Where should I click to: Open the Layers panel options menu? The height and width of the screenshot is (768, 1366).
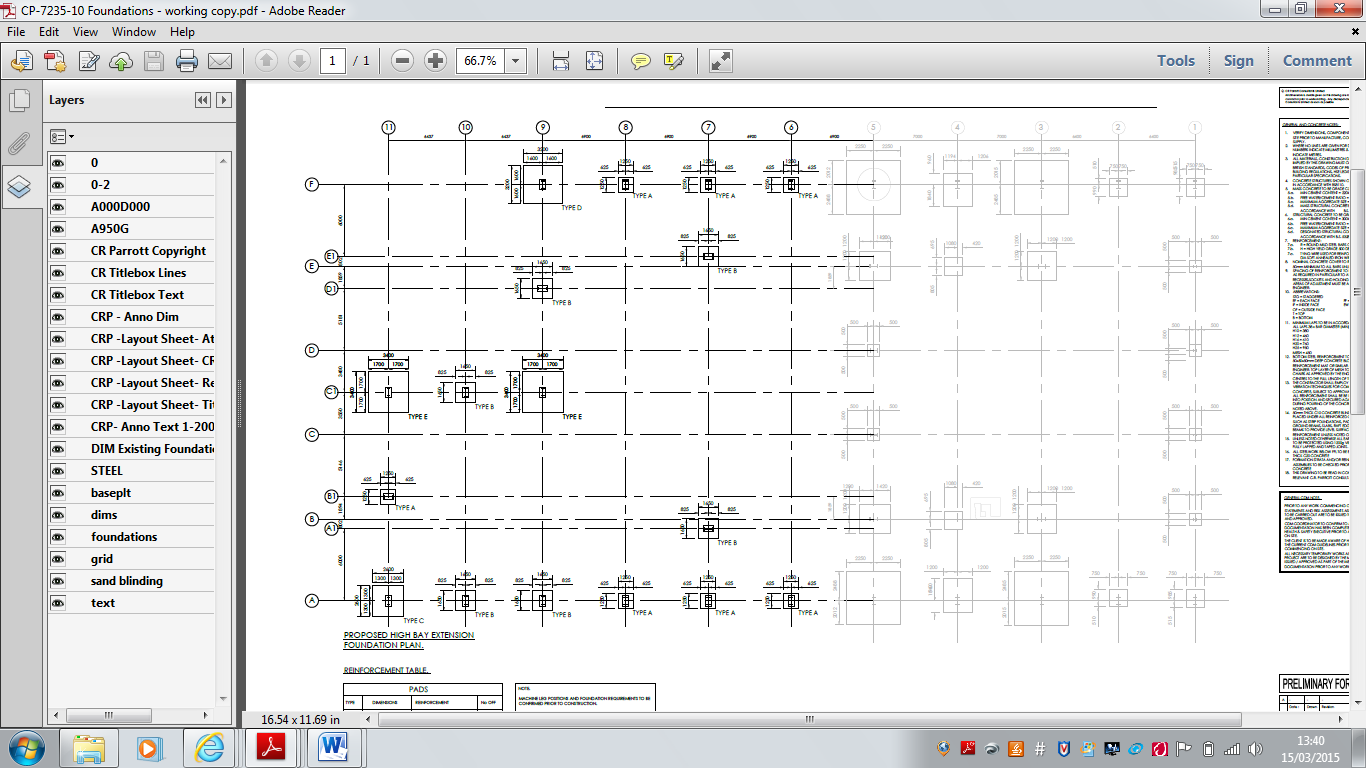coord(62,136)
